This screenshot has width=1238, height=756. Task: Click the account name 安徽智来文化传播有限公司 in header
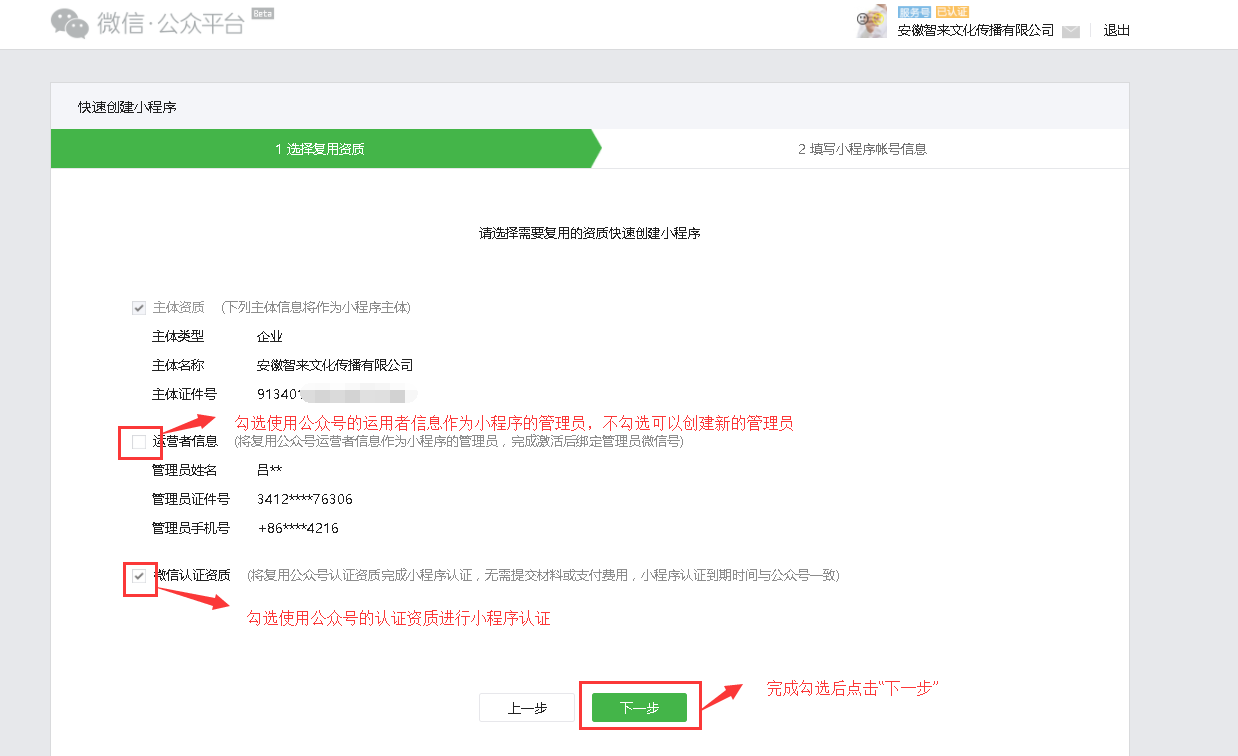(x=975, y=31)
